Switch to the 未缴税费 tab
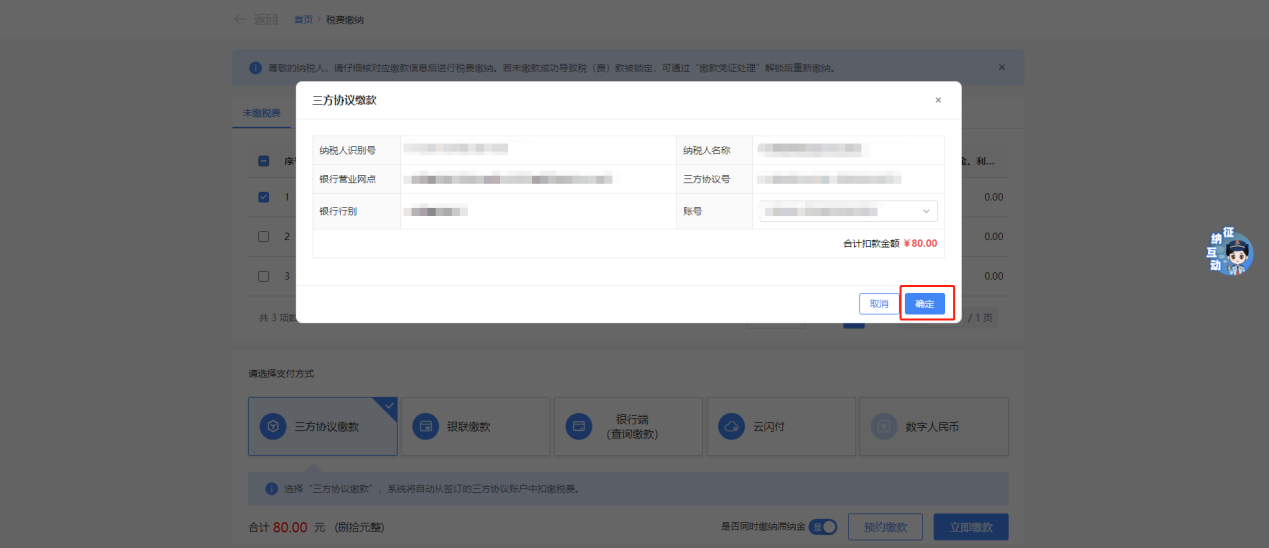Viewport: 1269px width, 548px height. 261,114
